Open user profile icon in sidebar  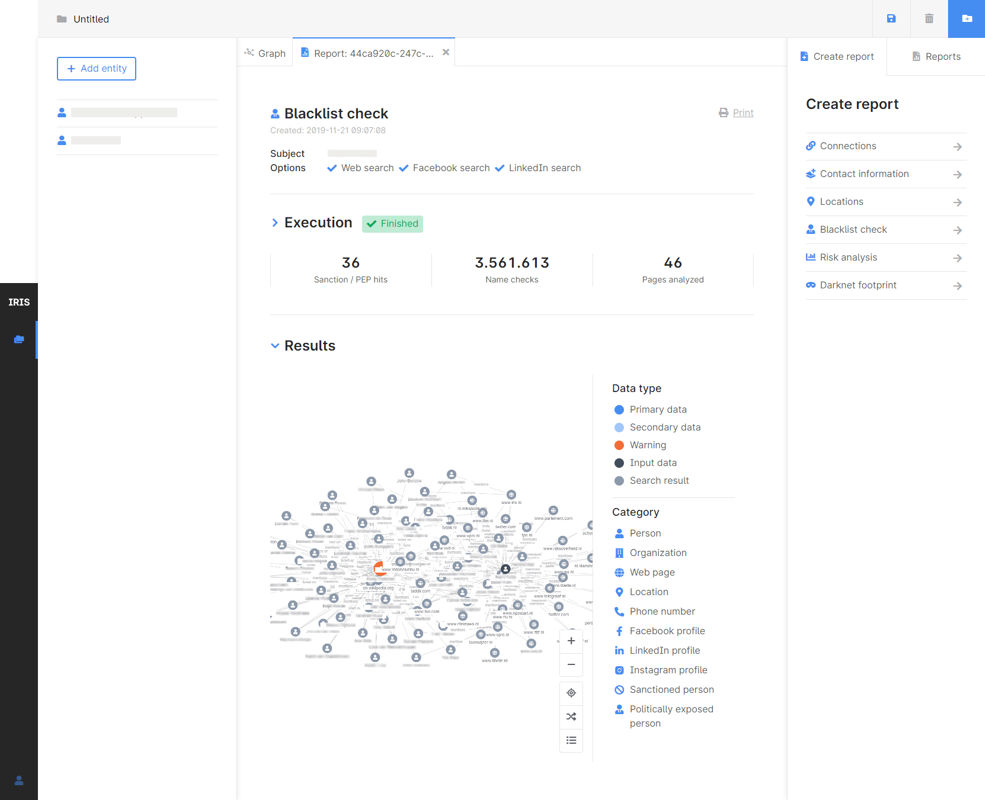[19, 781]
